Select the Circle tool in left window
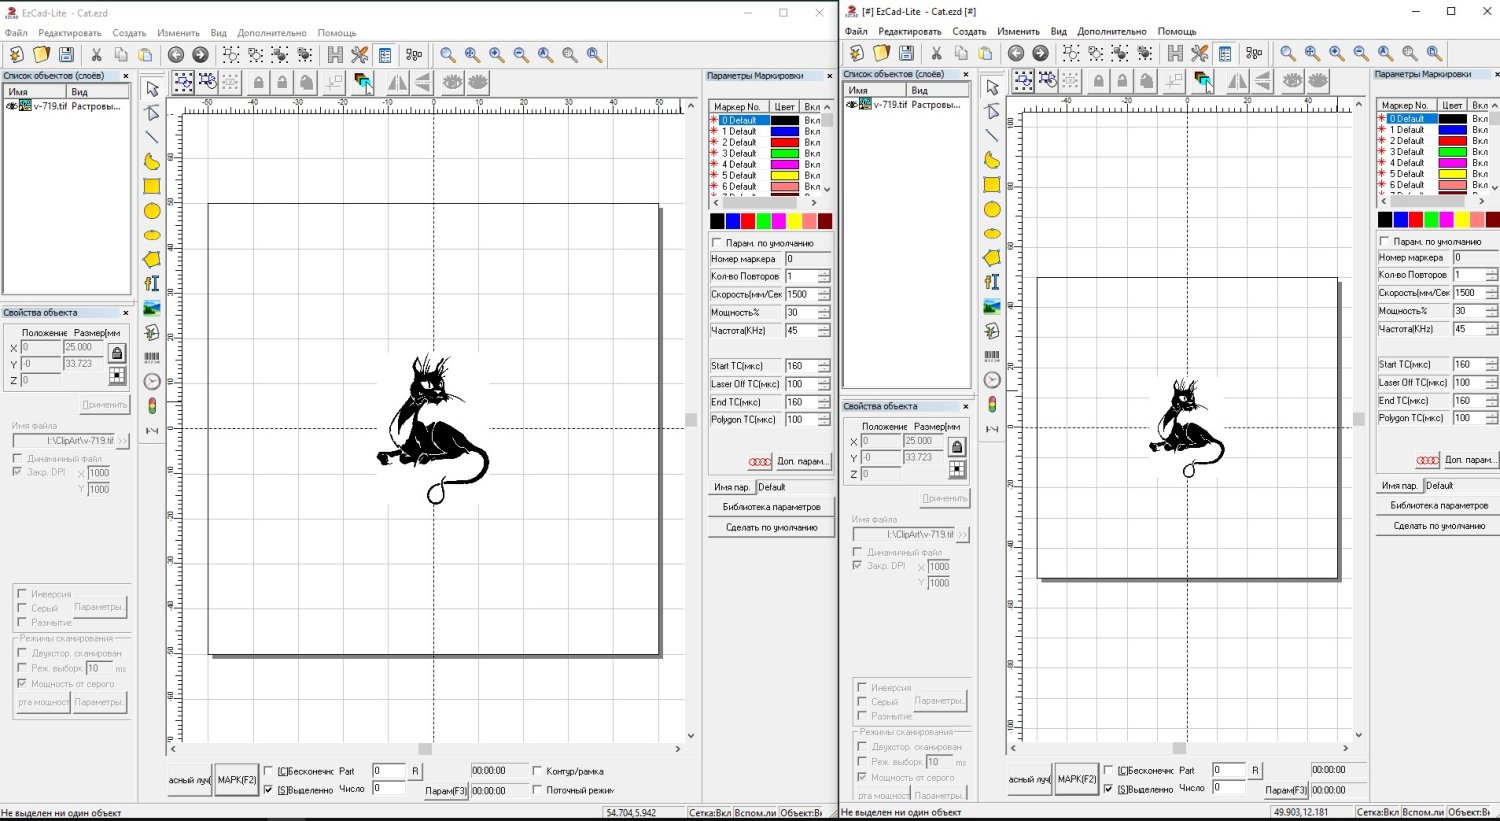Screen dimensions: 1500x821 tap(152, 210)
